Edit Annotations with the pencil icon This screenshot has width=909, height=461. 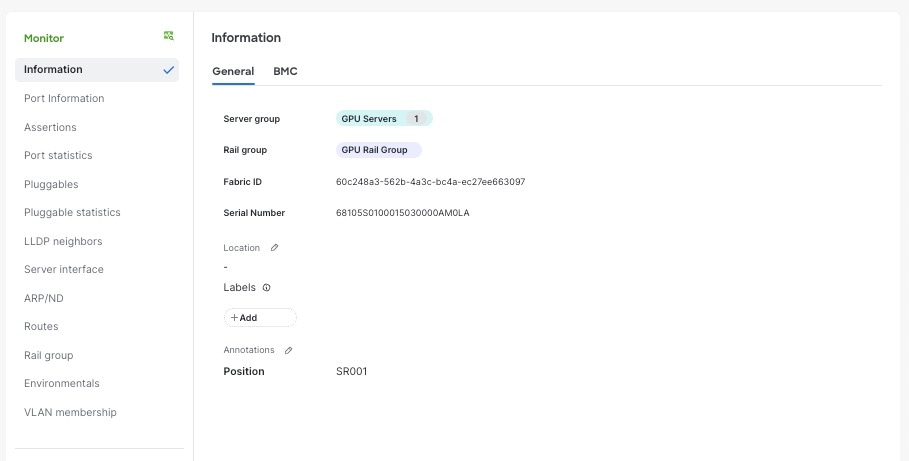coord(288,350)
